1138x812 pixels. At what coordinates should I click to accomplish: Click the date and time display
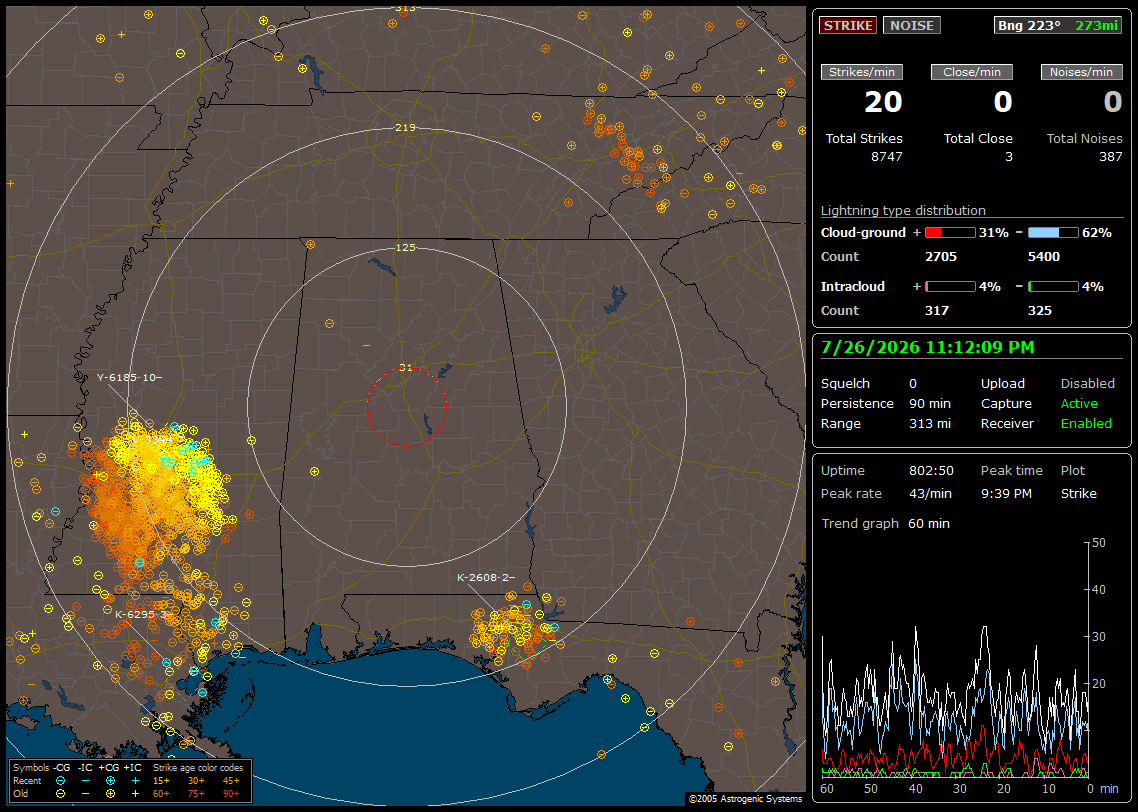(928, 348)
